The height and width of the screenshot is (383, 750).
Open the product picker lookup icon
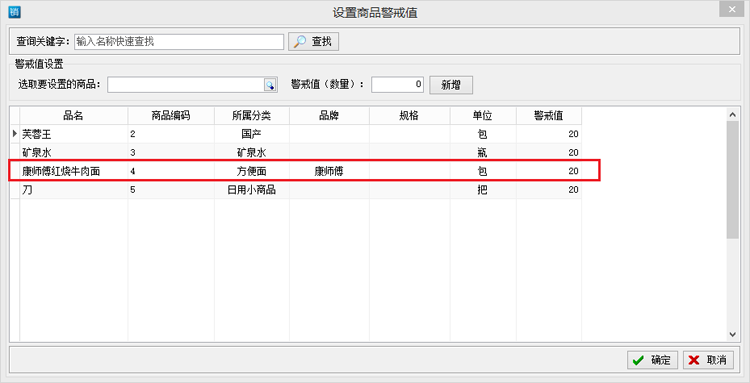coord(270,85)
